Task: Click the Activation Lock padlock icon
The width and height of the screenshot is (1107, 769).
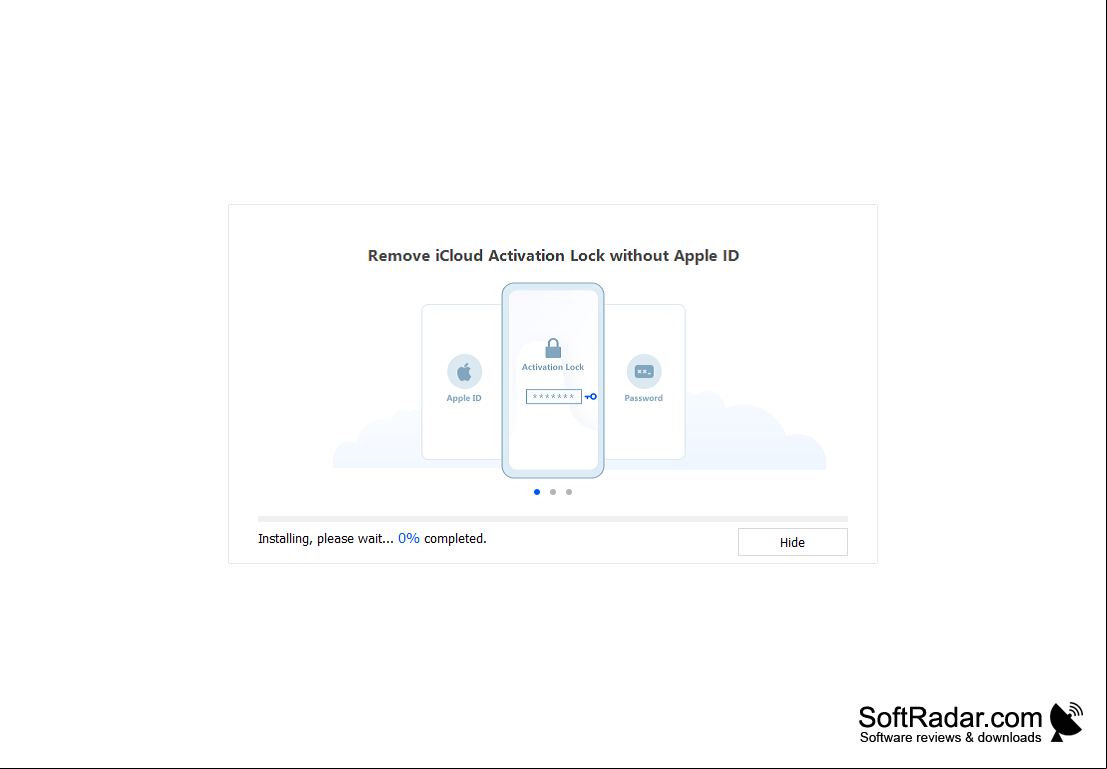Action: point(553,348)
